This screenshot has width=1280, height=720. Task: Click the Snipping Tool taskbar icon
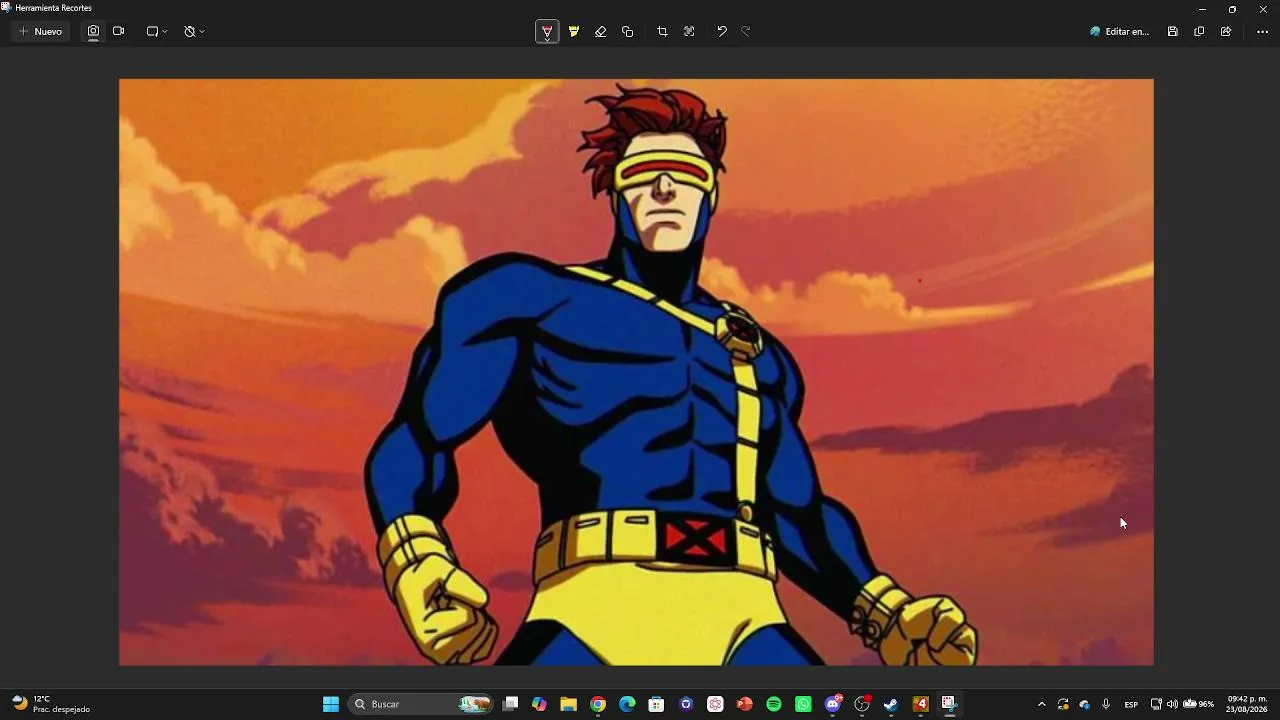tap(949, 704)
